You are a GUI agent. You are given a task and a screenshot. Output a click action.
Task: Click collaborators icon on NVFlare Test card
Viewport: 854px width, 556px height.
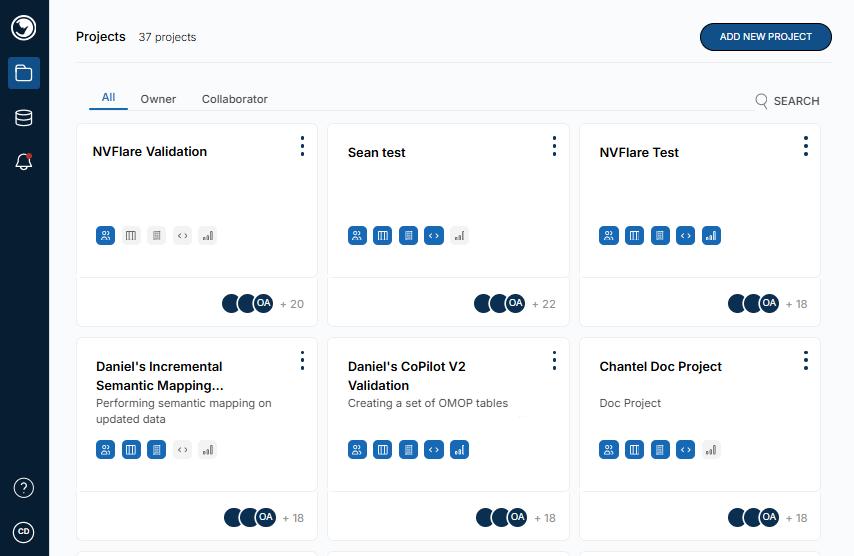[x=609, y=236]
